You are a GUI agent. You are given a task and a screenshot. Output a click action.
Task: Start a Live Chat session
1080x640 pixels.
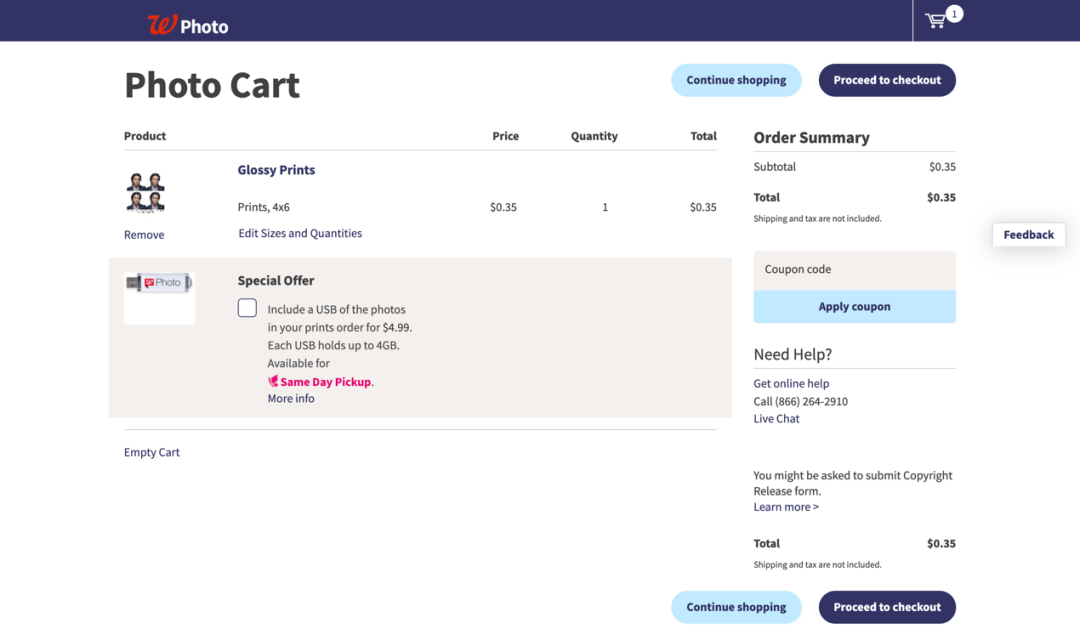coord(776,418)
